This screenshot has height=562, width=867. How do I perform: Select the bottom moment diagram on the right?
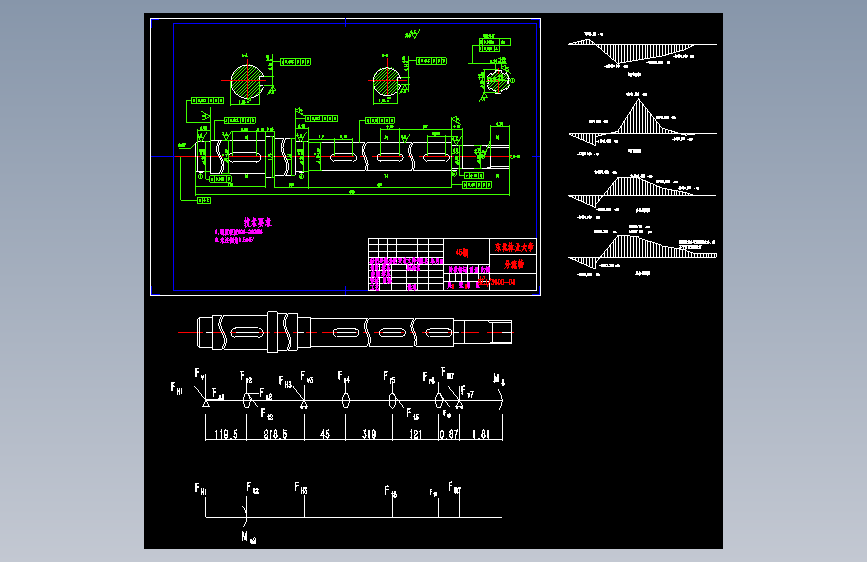coord(642,252)
